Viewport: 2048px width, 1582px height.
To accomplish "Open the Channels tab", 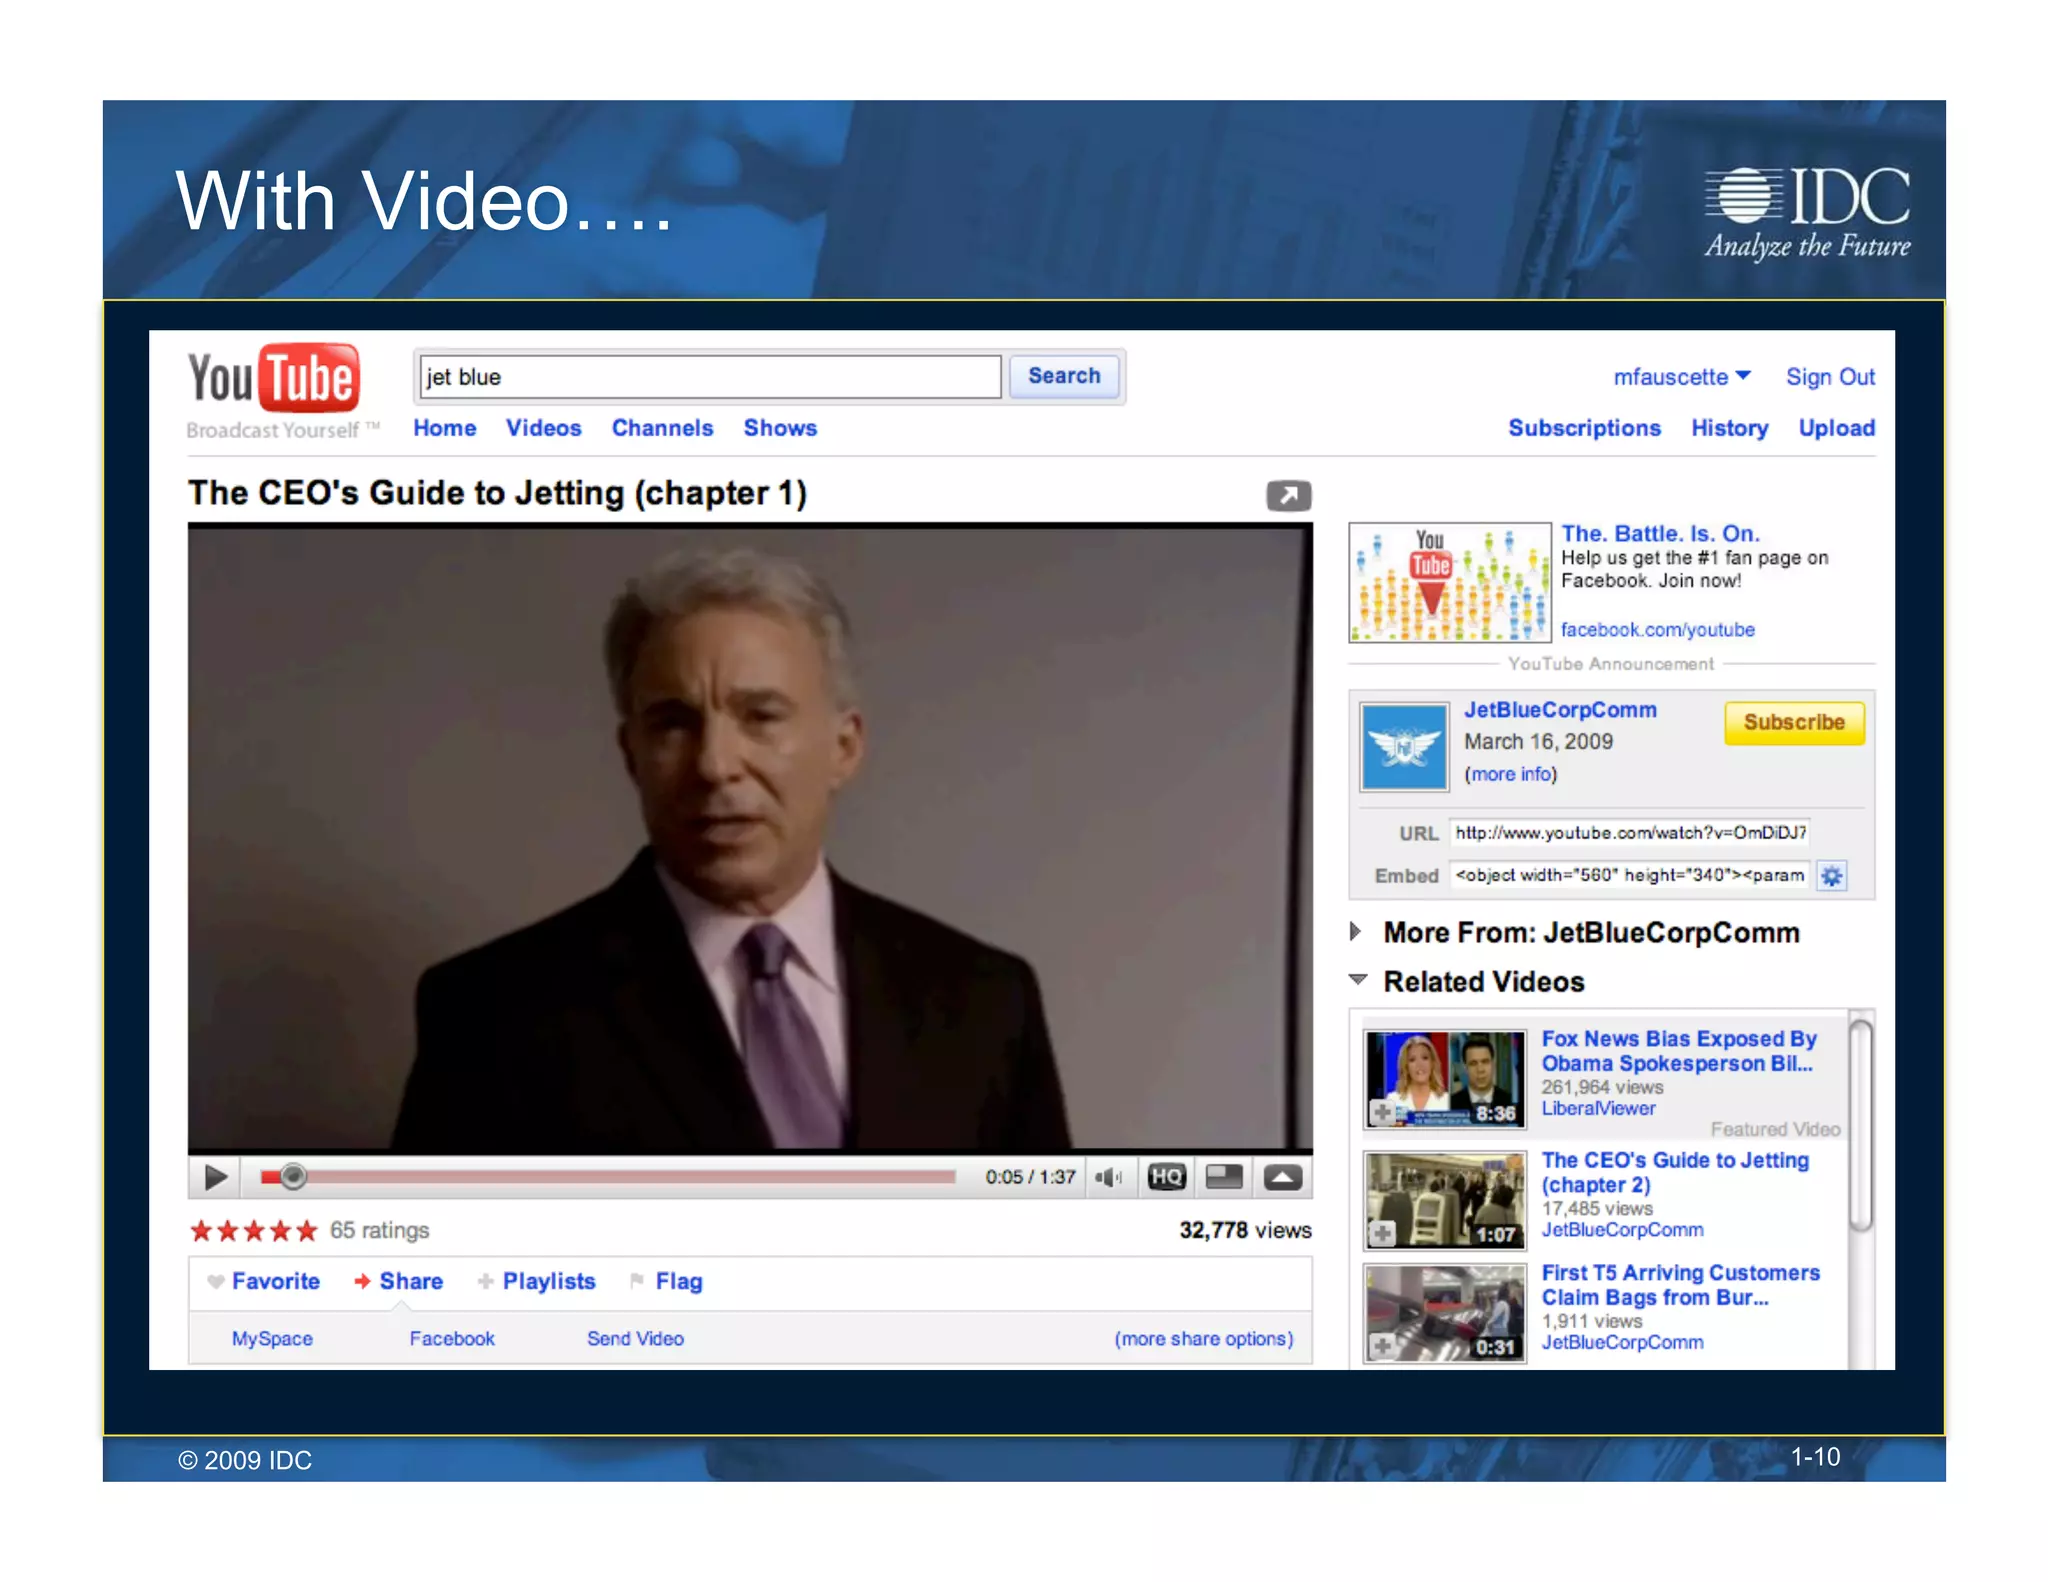I will [662, 428].
